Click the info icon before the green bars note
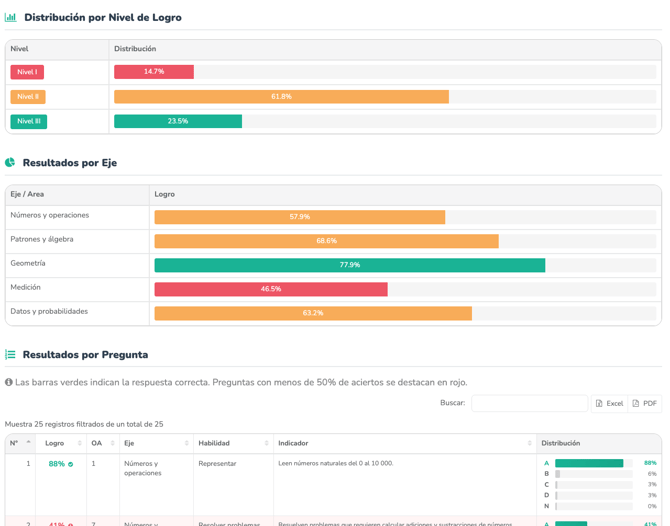The width and height of the screenshot is (670, 526). (9, 382)
